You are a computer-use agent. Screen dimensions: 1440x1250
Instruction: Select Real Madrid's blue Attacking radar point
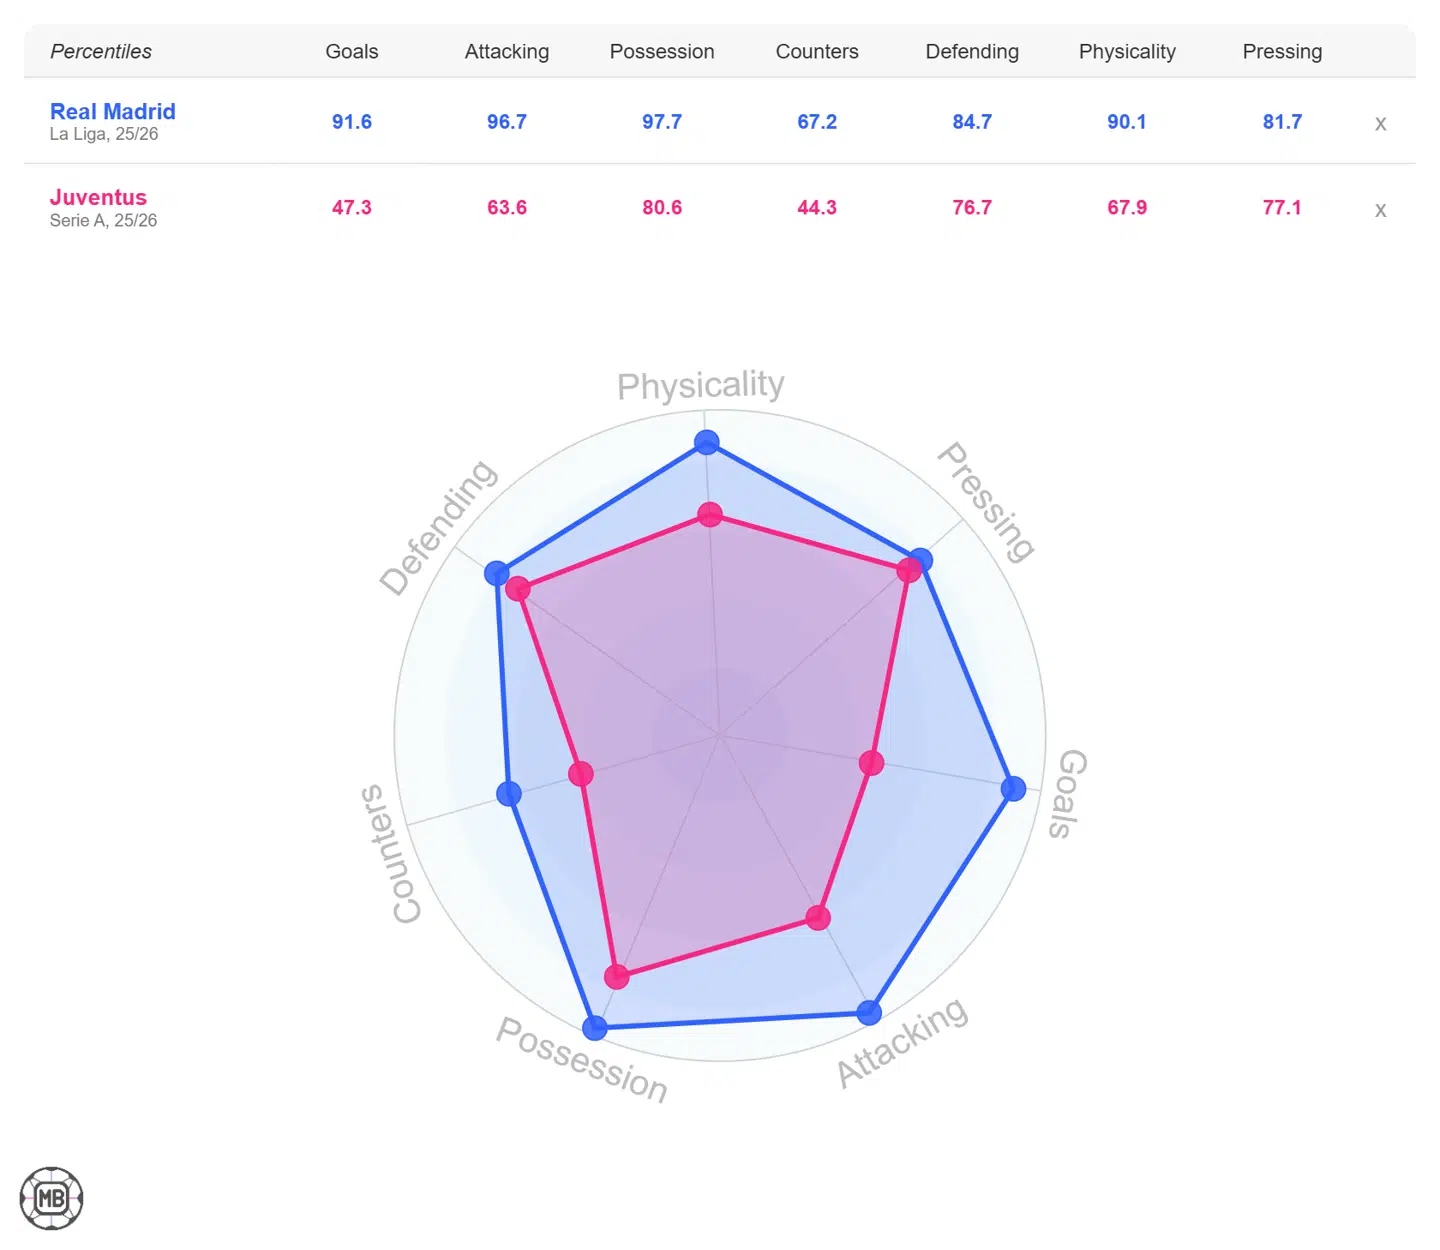click(x=870, y=1012)
